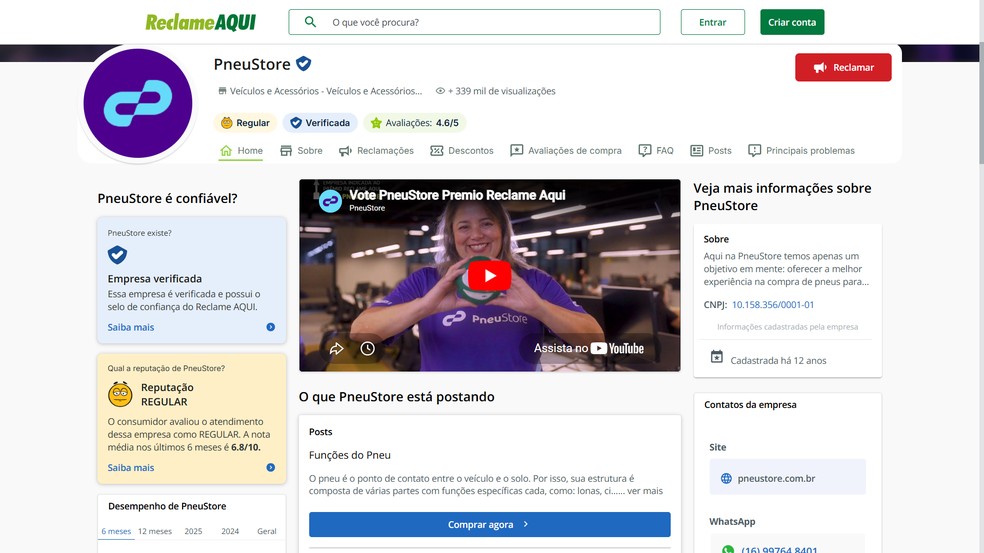Click the Funções do Pneu post title

(x=350, y=455)
